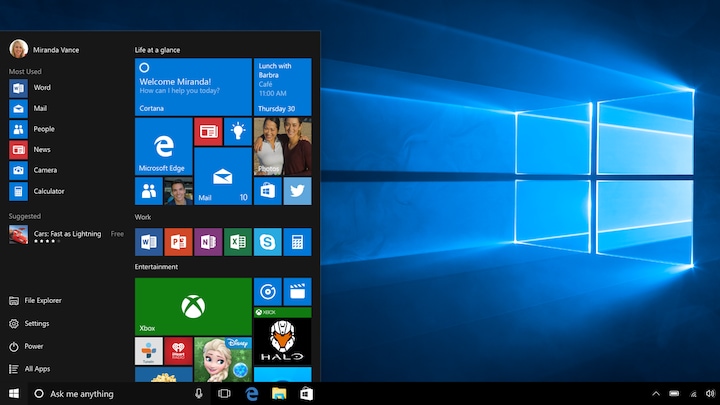
Task: Open the Skype tile
Action: (x=268, y=242)
